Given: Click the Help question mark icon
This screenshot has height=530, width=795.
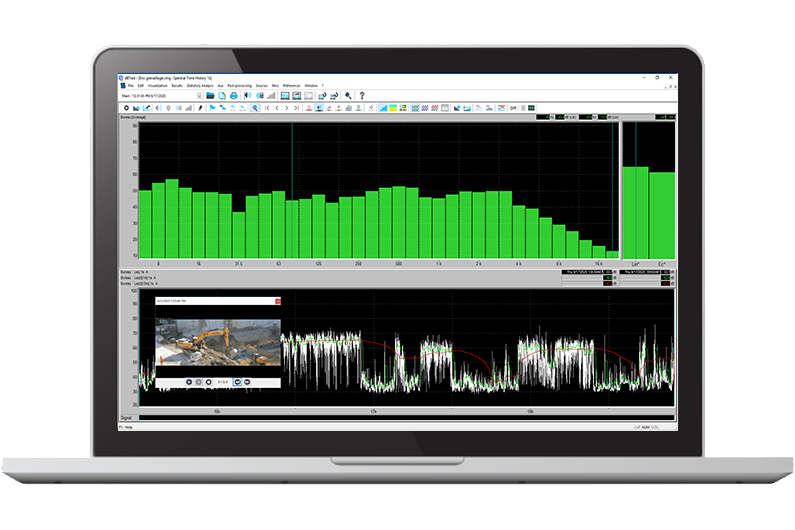Looking at the screenshot, I should [361, 96].
